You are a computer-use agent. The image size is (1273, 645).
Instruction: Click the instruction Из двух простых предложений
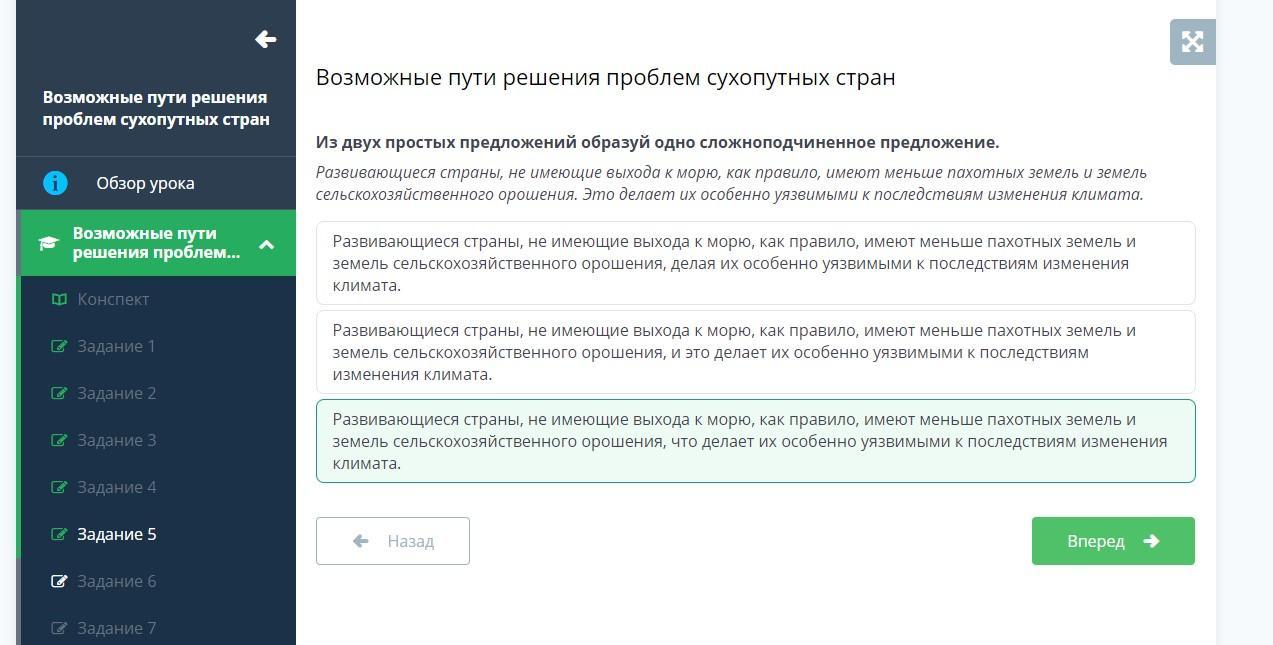pyautogui.click(x=657, y=142)
